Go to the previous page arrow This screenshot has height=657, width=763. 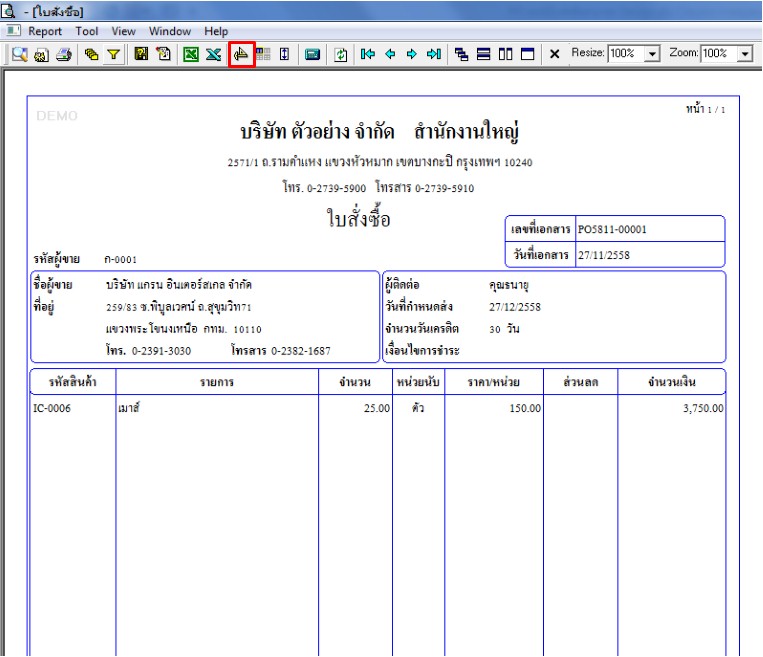(390, 54)
